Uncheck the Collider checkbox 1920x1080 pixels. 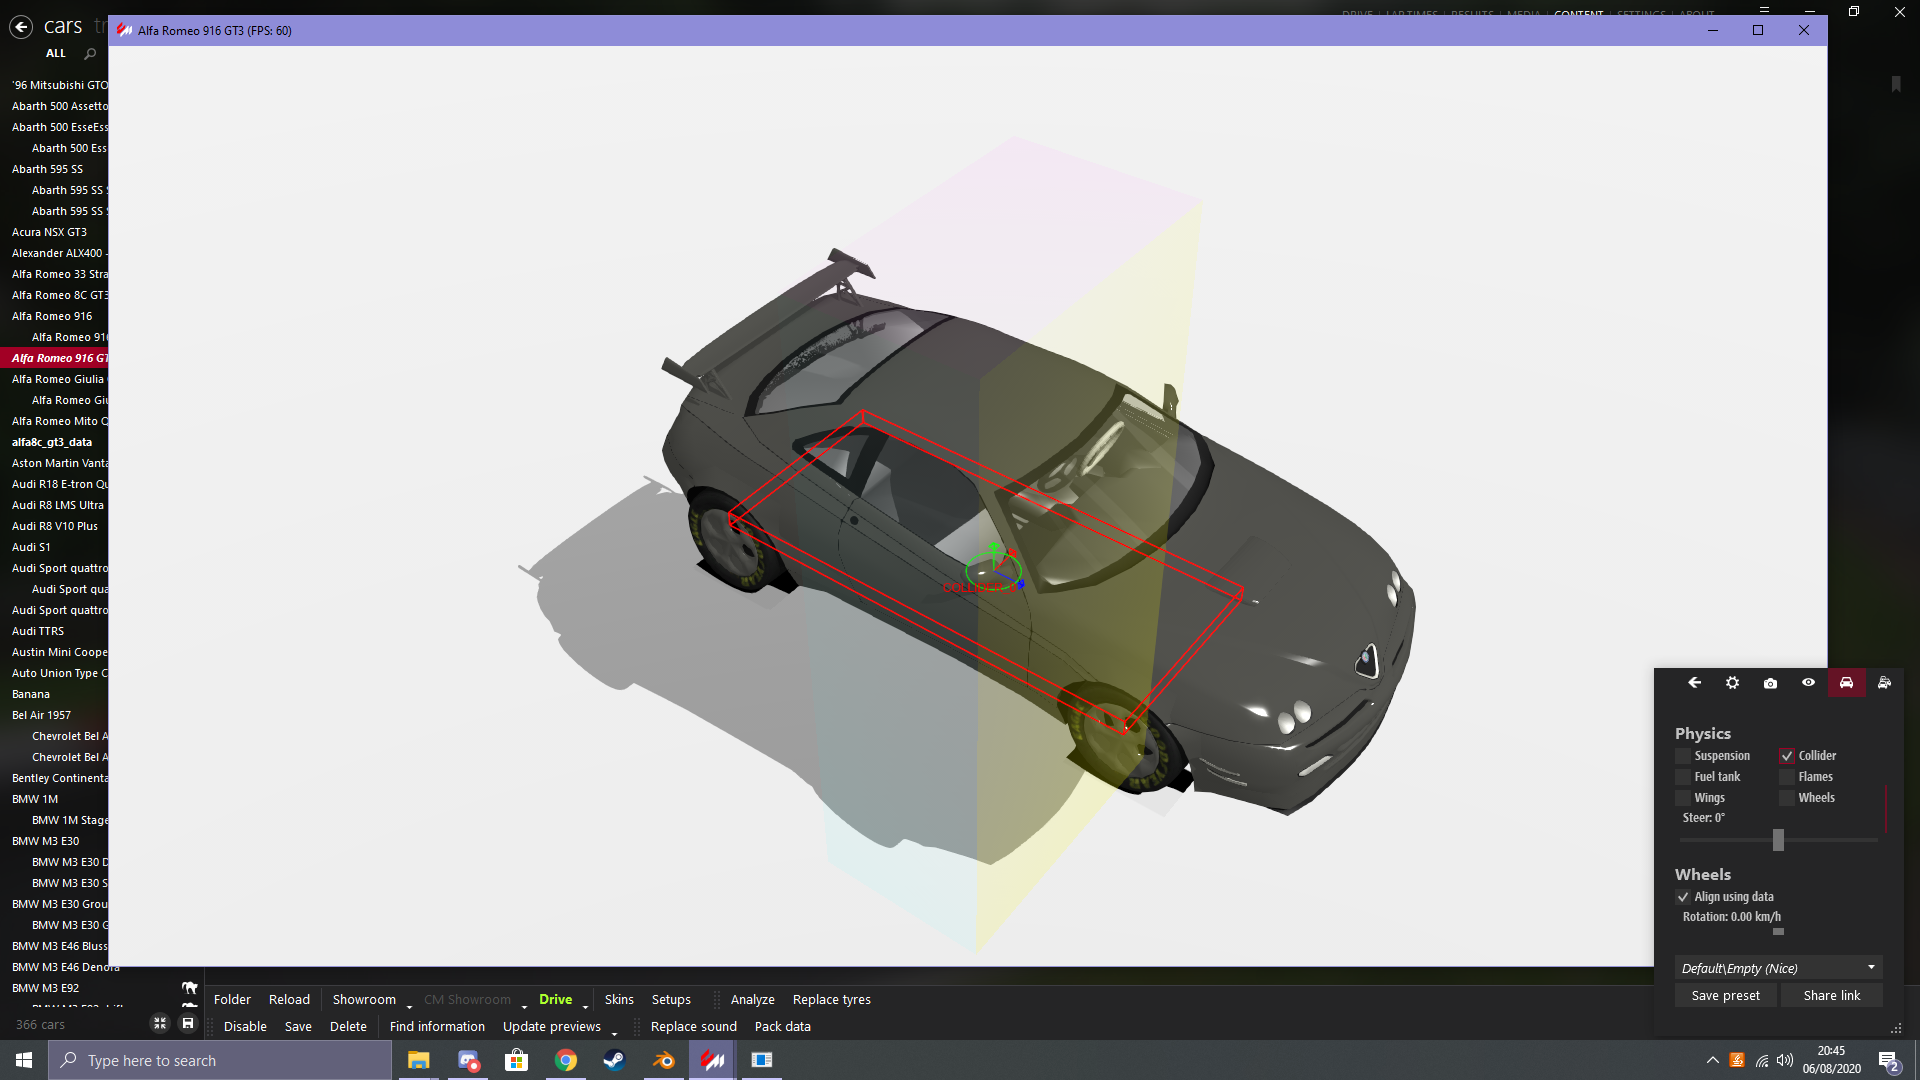coord(1787,756)
